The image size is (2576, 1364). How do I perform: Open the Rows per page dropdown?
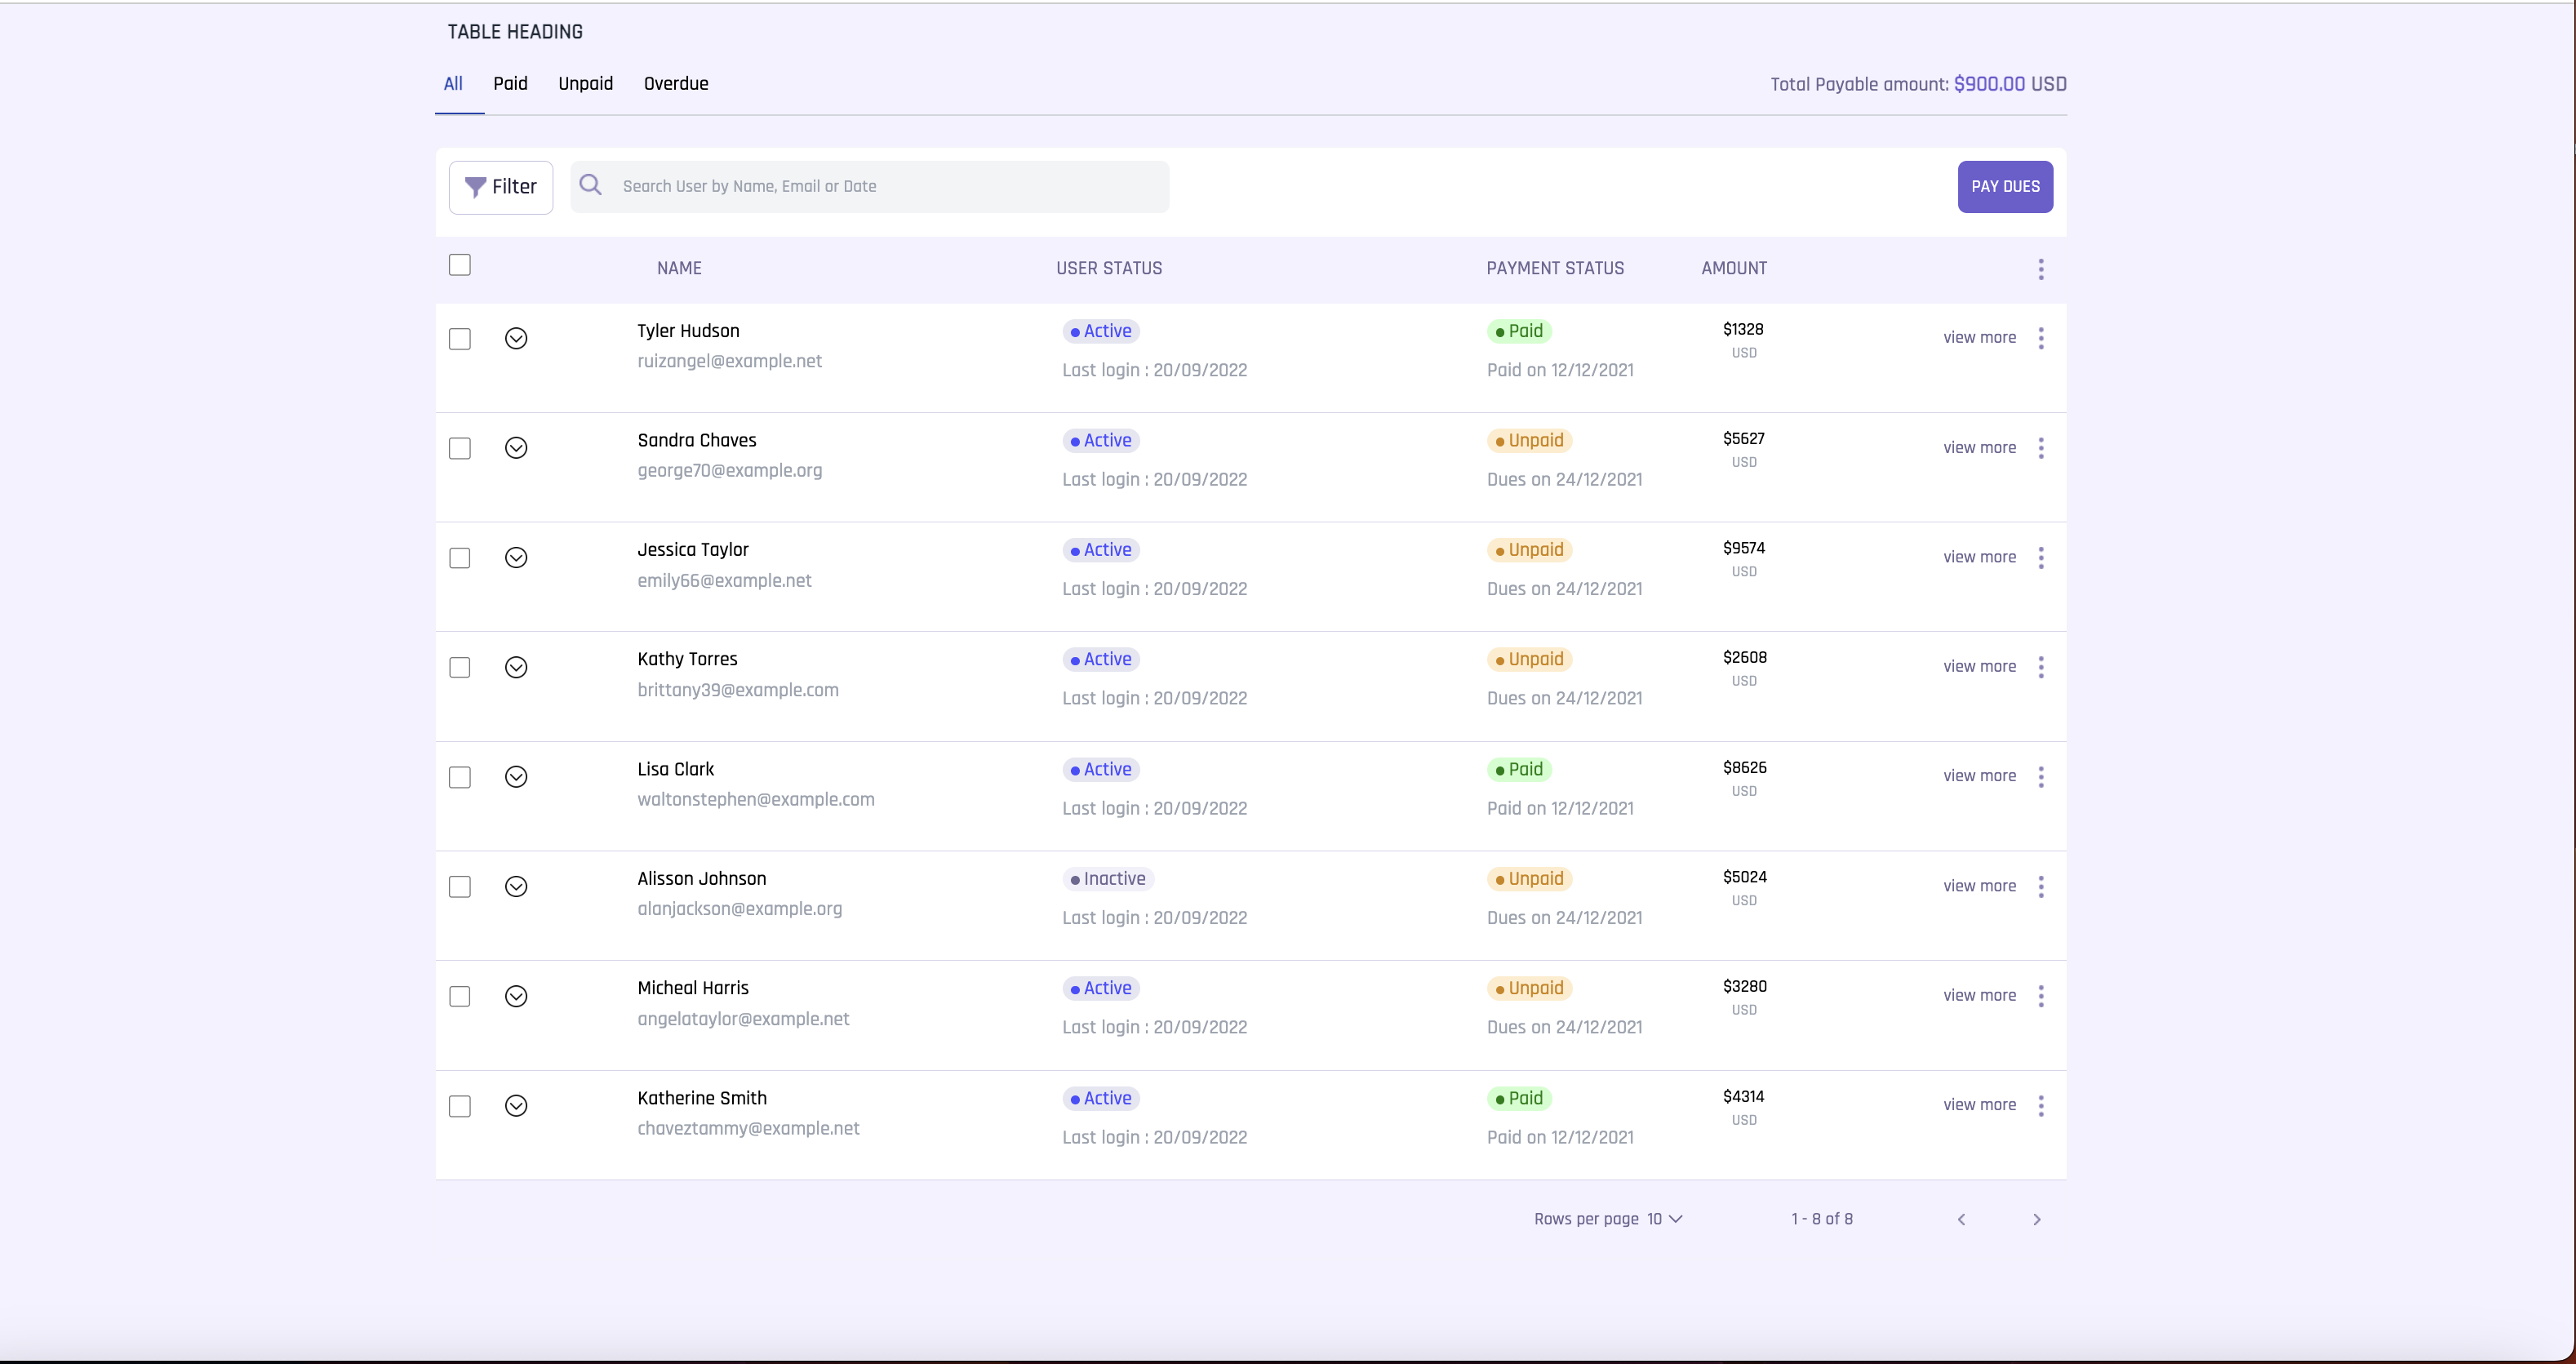pyautogui.click(x=1665, y=1219)
